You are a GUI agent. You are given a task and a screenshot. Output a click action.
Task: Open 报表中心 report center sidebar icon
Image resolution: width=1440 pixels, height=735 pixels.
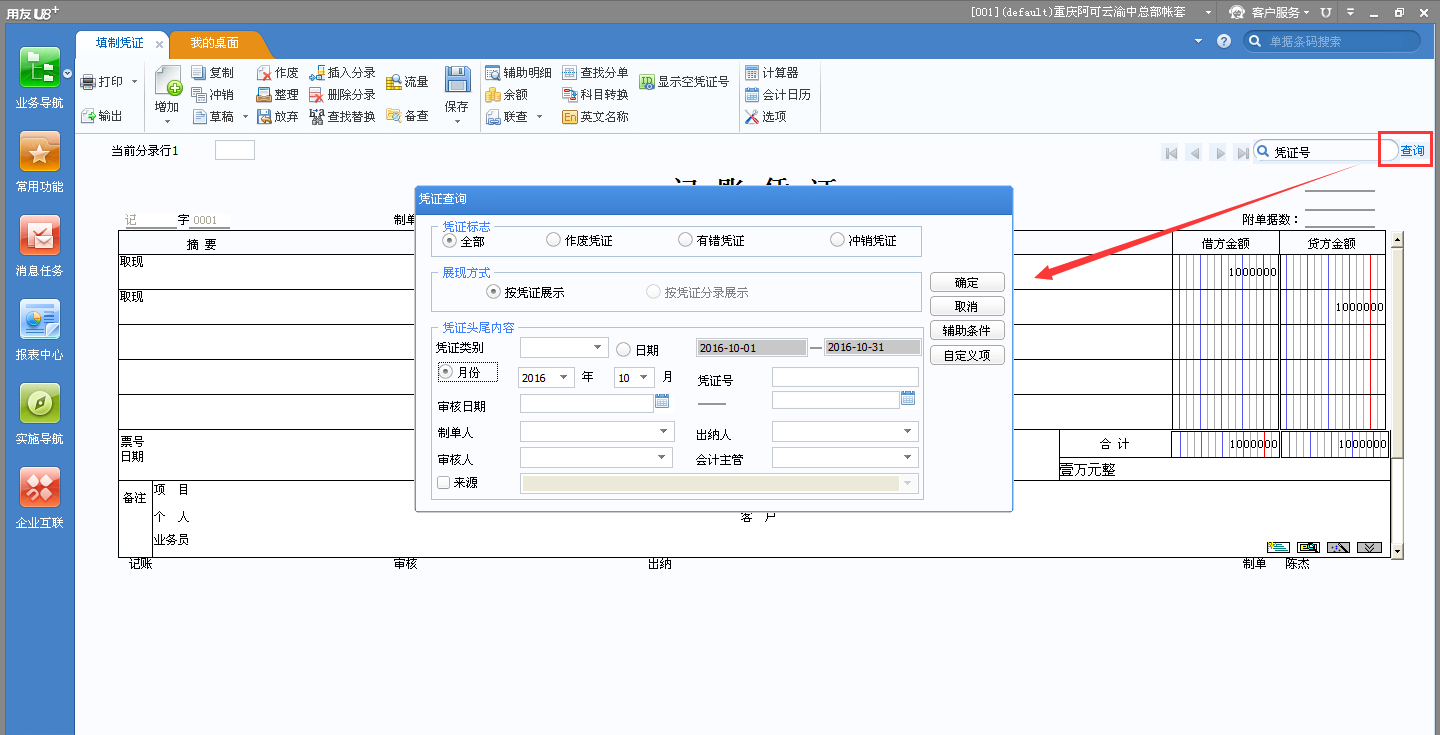coord(39,320)
